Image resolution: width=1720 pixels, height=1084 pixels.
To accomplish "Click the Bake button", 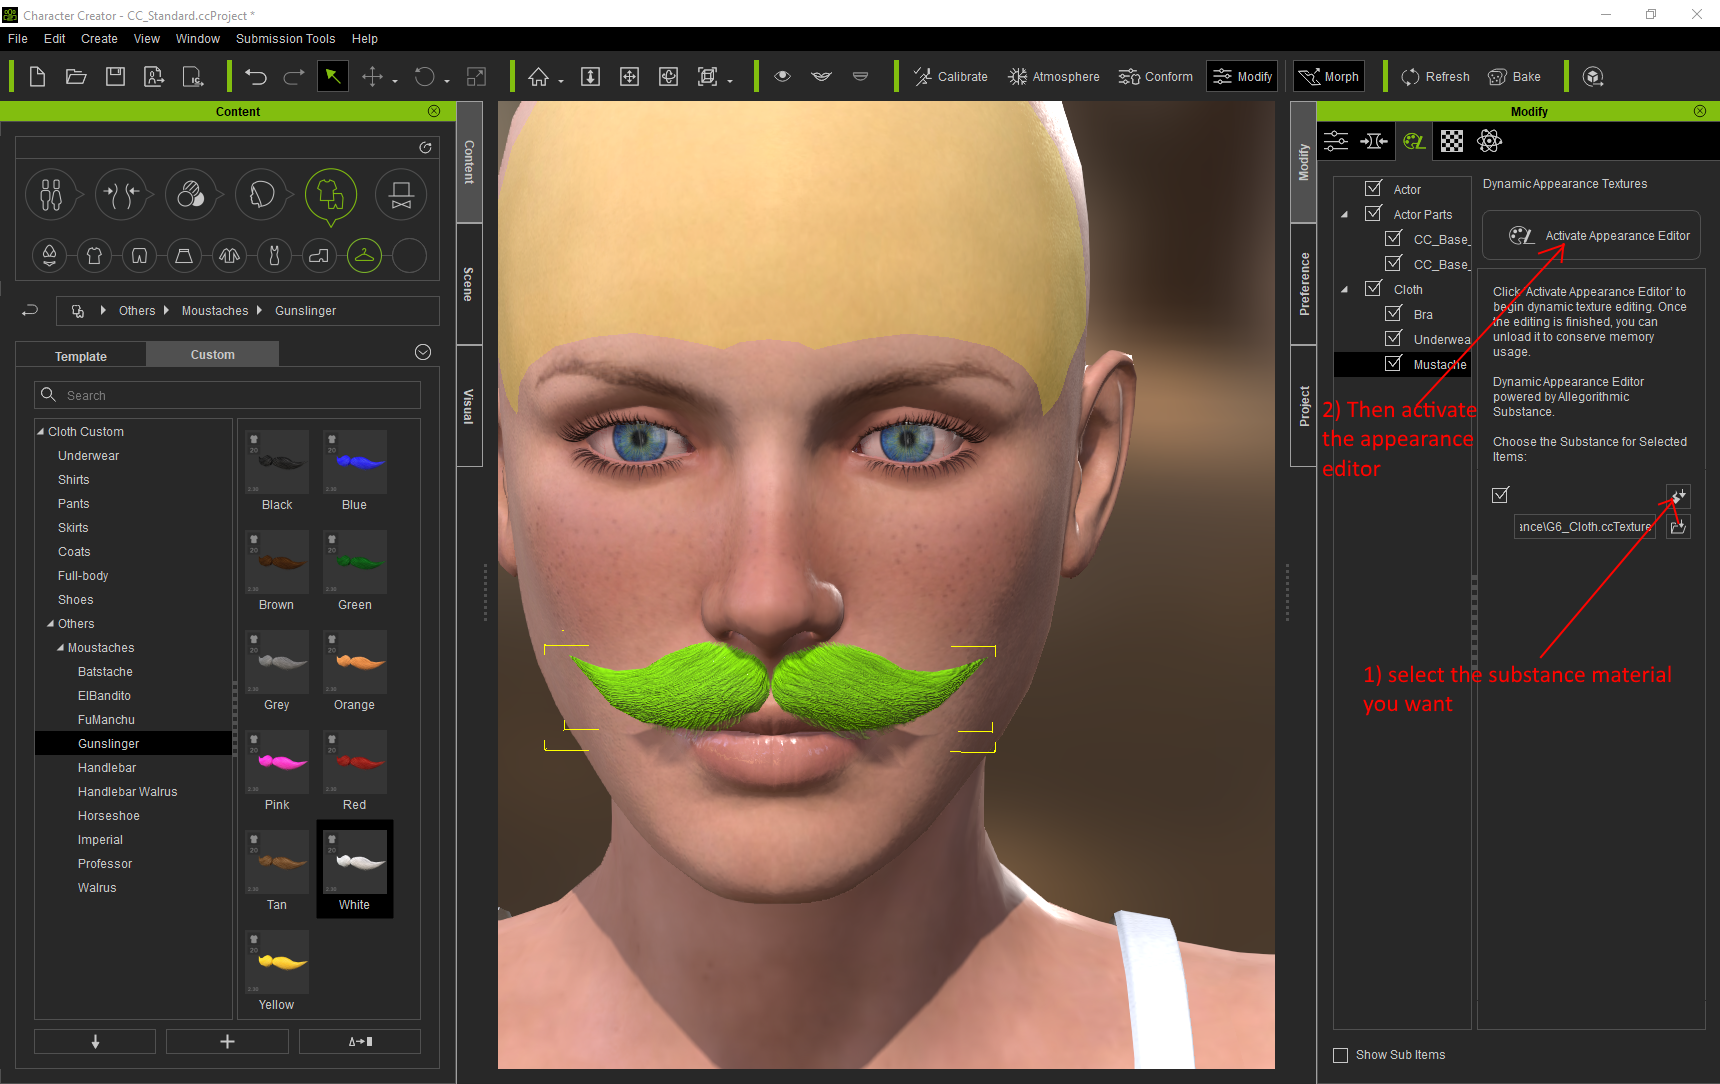I will (1514, 77).
